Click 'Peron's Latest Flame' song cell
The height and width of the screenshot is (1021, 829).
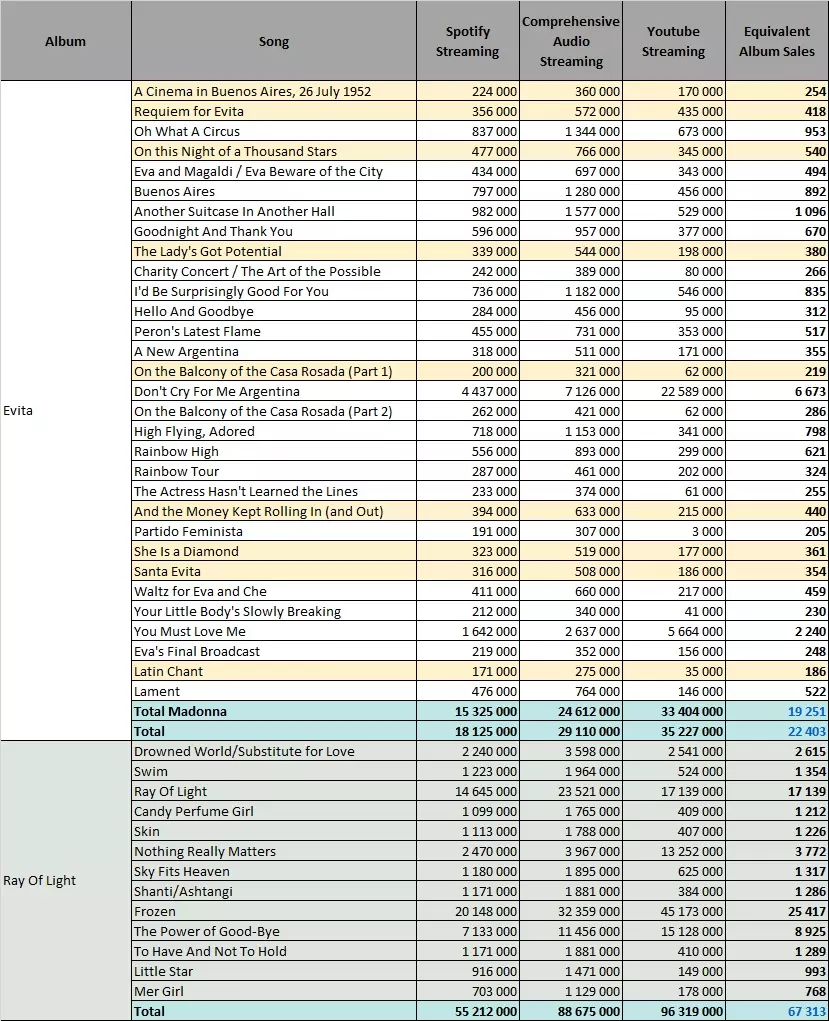pyautogui.click(x=274, y=331)
